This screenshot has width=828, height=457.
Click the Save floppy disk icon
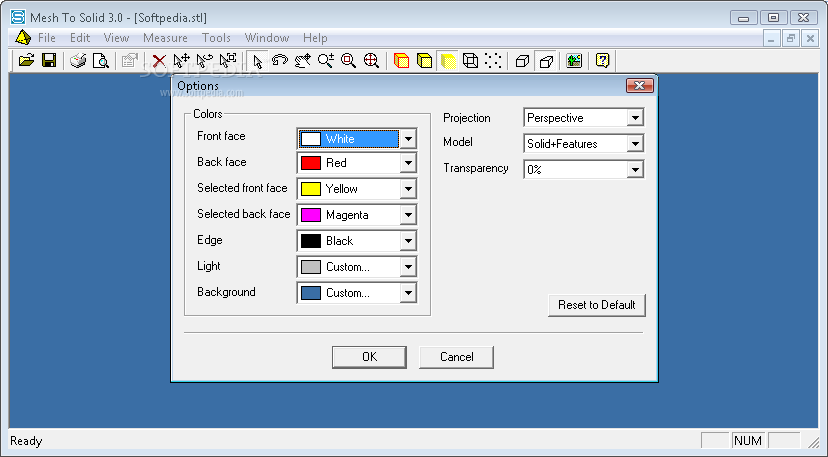[49, 60]
